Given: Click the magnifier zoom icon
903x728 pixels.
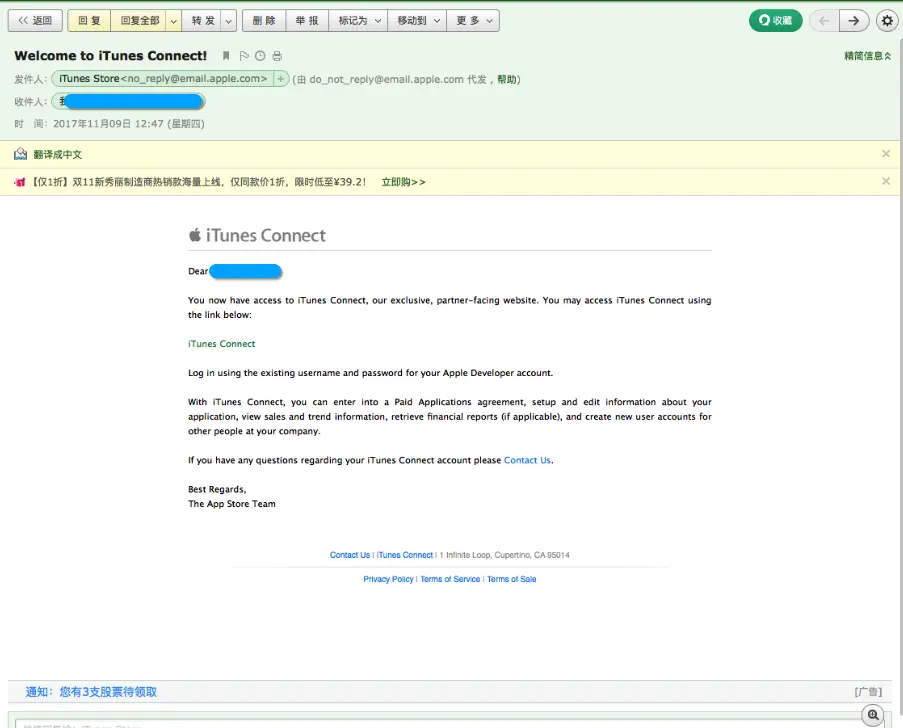Looking at the screenshot, I should 873,715.
